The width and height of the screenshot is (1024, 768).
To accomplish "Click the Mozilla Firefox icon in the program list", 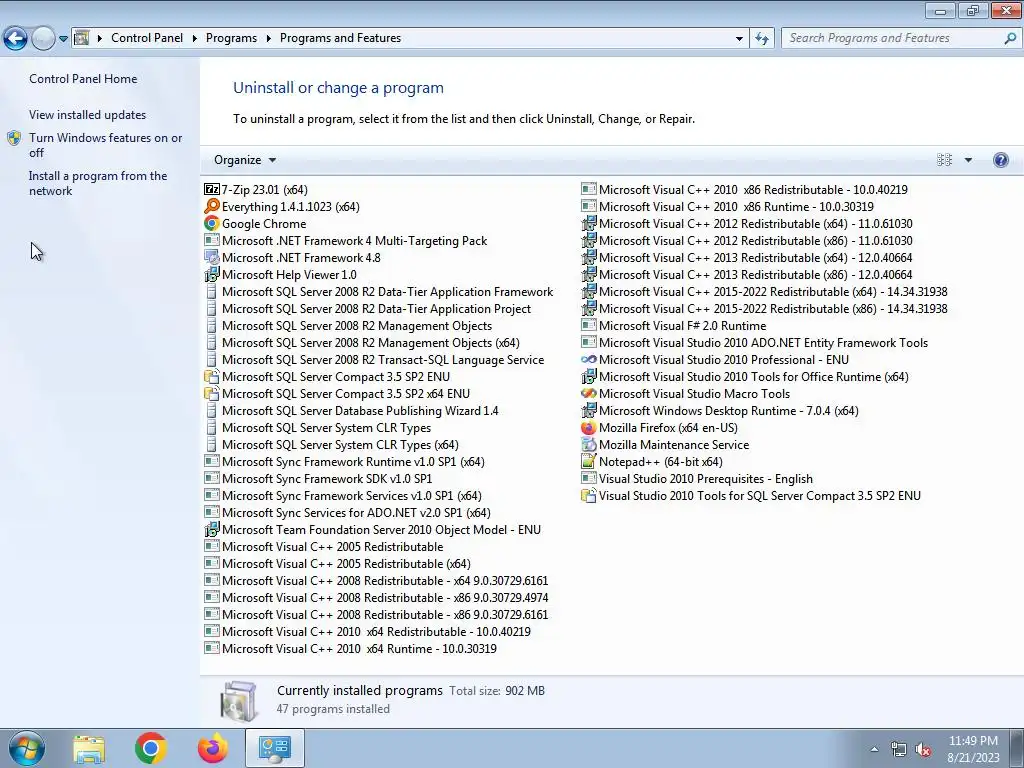I will coord(588,428).
